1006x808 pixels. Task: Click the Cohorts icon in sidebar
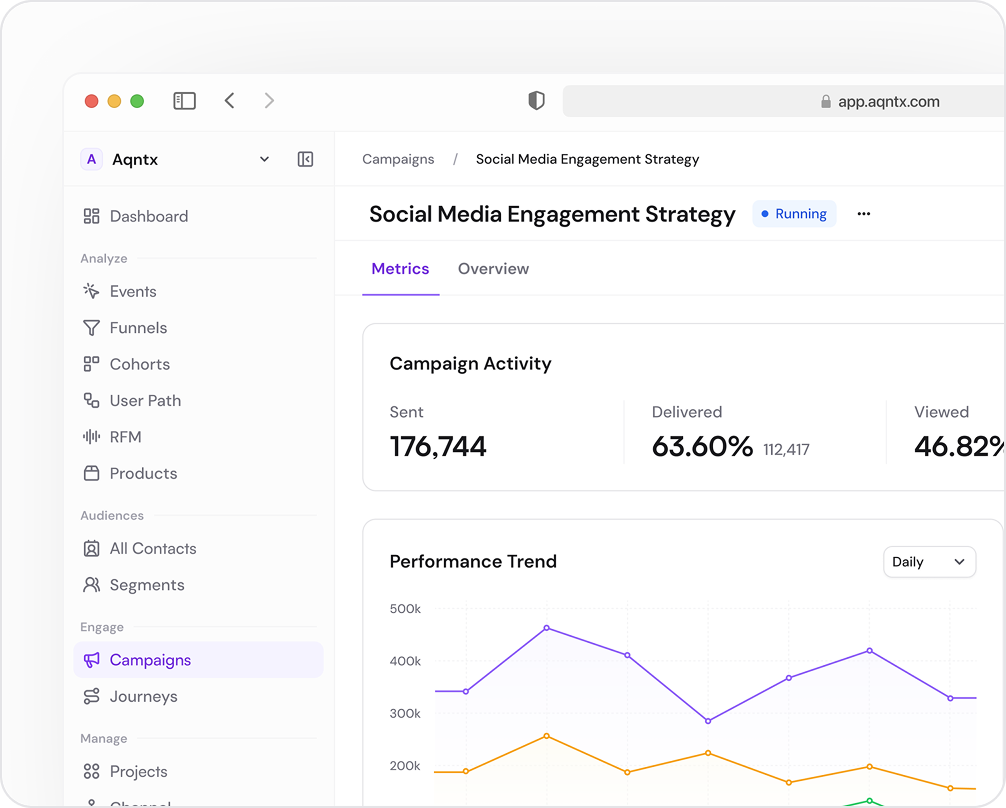tap(91, 364)
